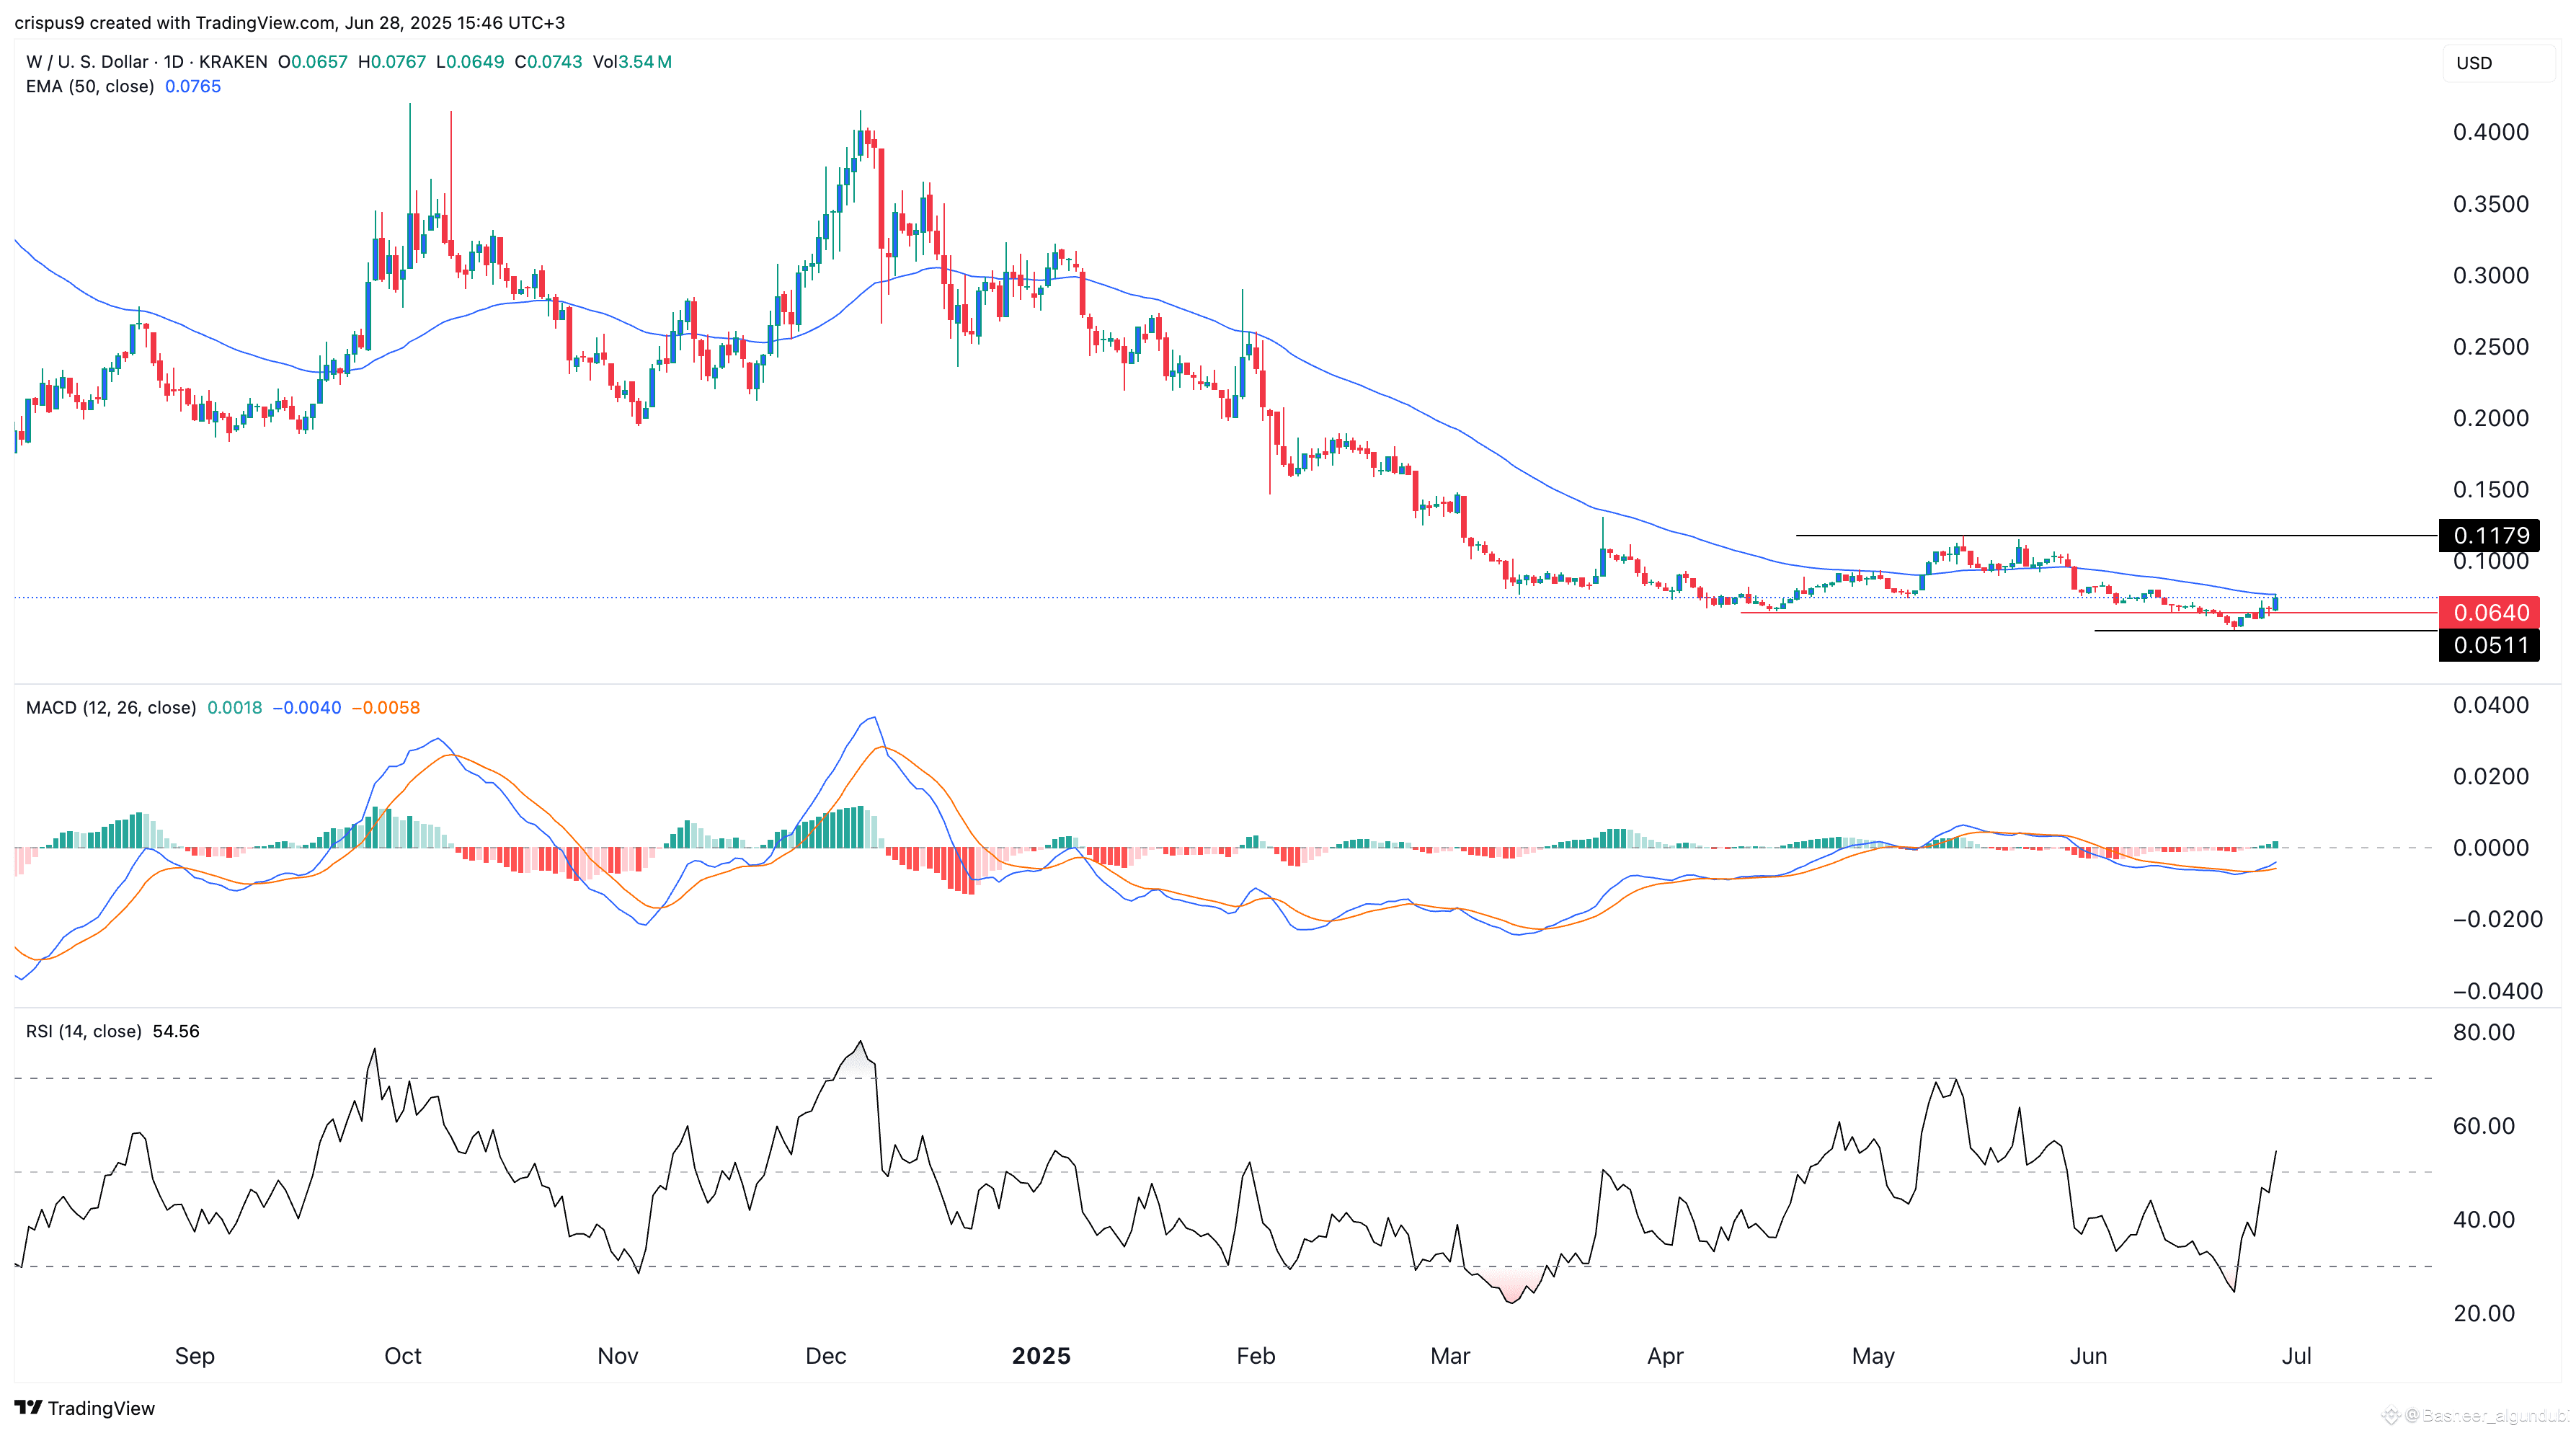Click the orange MACD signal value −0.0058

coord(386,708)
